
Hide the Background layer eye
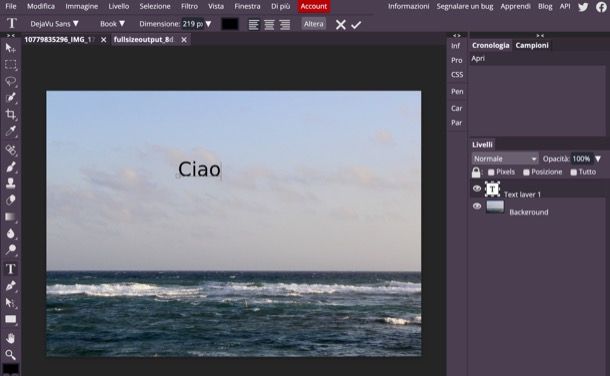(477, 206)
